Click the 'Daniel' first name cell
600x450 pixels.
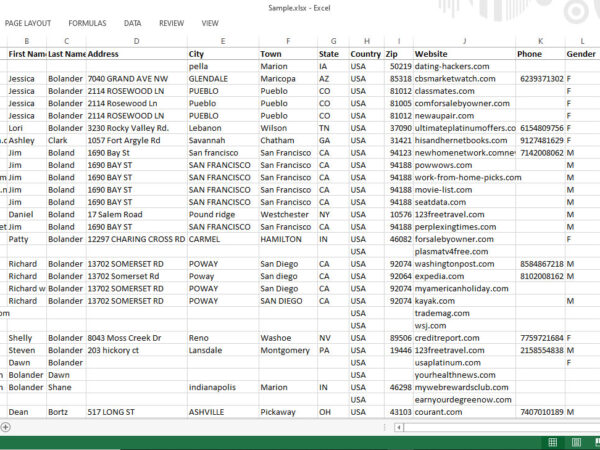click(x=27, y=214)
